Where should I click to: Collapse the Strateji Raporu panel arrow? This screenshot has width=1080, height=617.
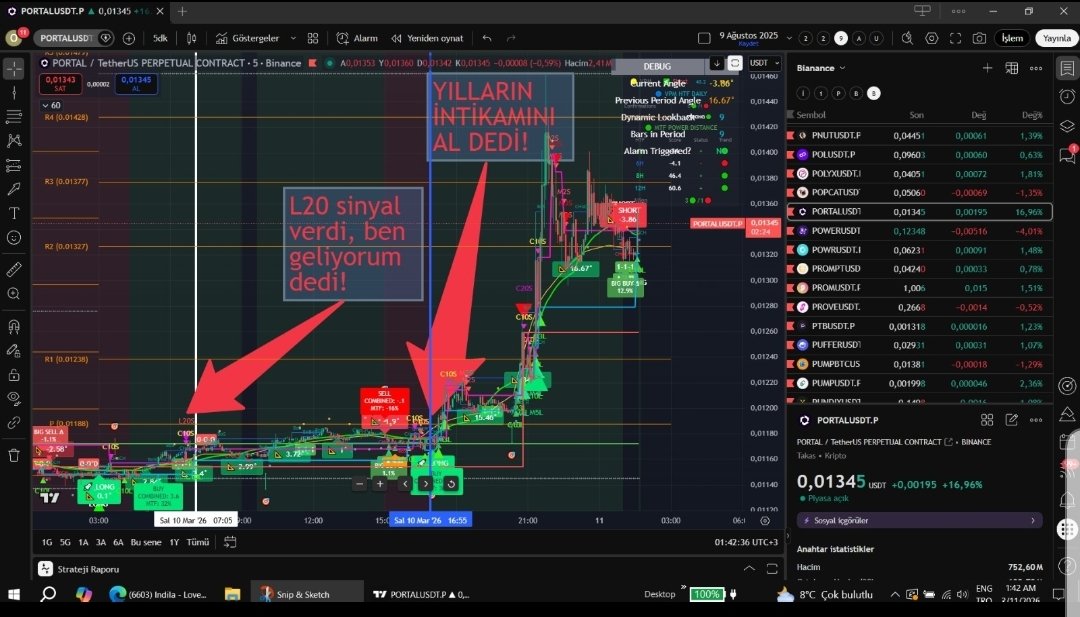tap(749, 569)
